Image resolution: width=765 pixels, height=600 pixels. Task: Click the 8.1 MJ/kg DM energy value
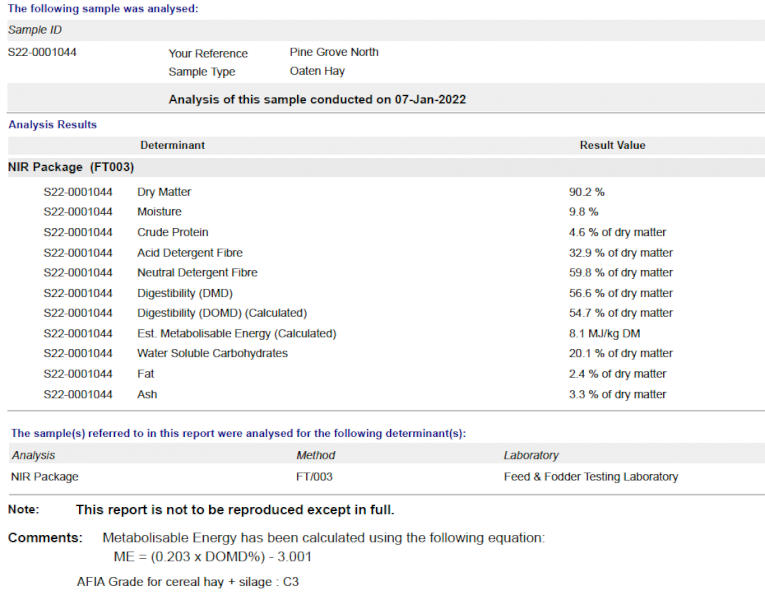tap(606, 333)
